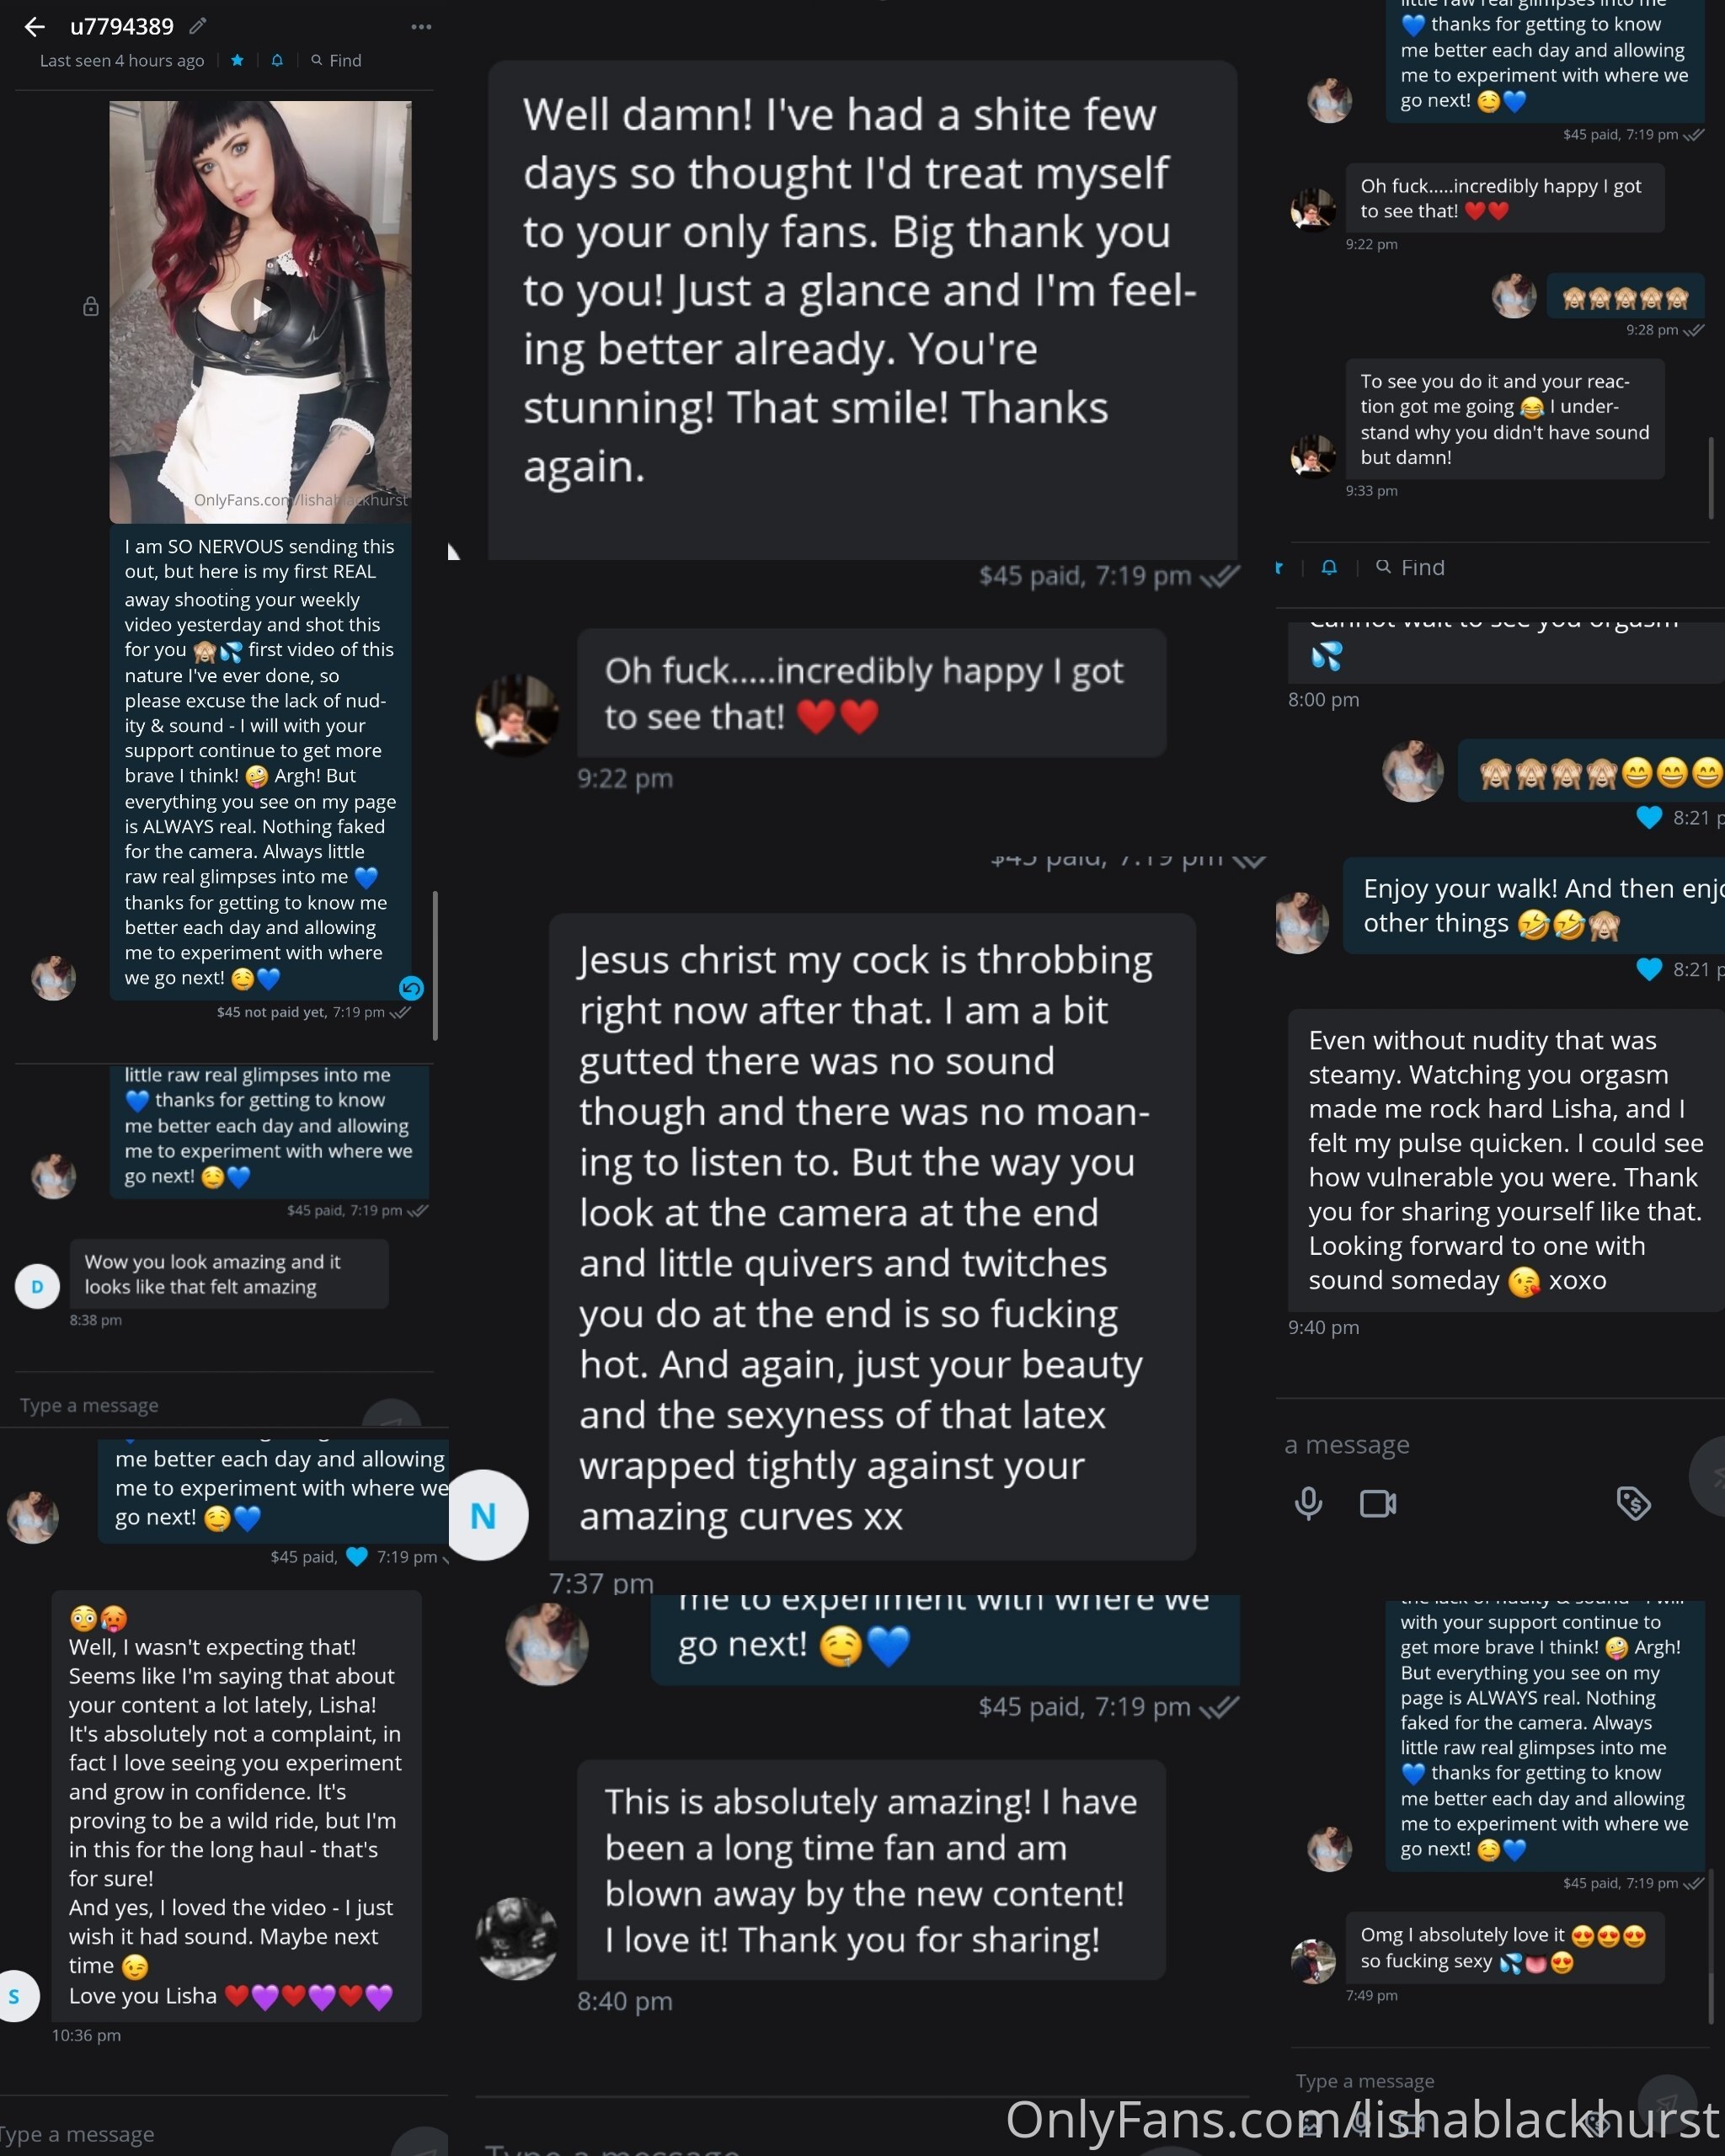Image resolution: width=1725 pixels, height=2156 pixels.
Task: Toggle the notification bell under username
Action: pyautogui.click(x=277, y=61)
